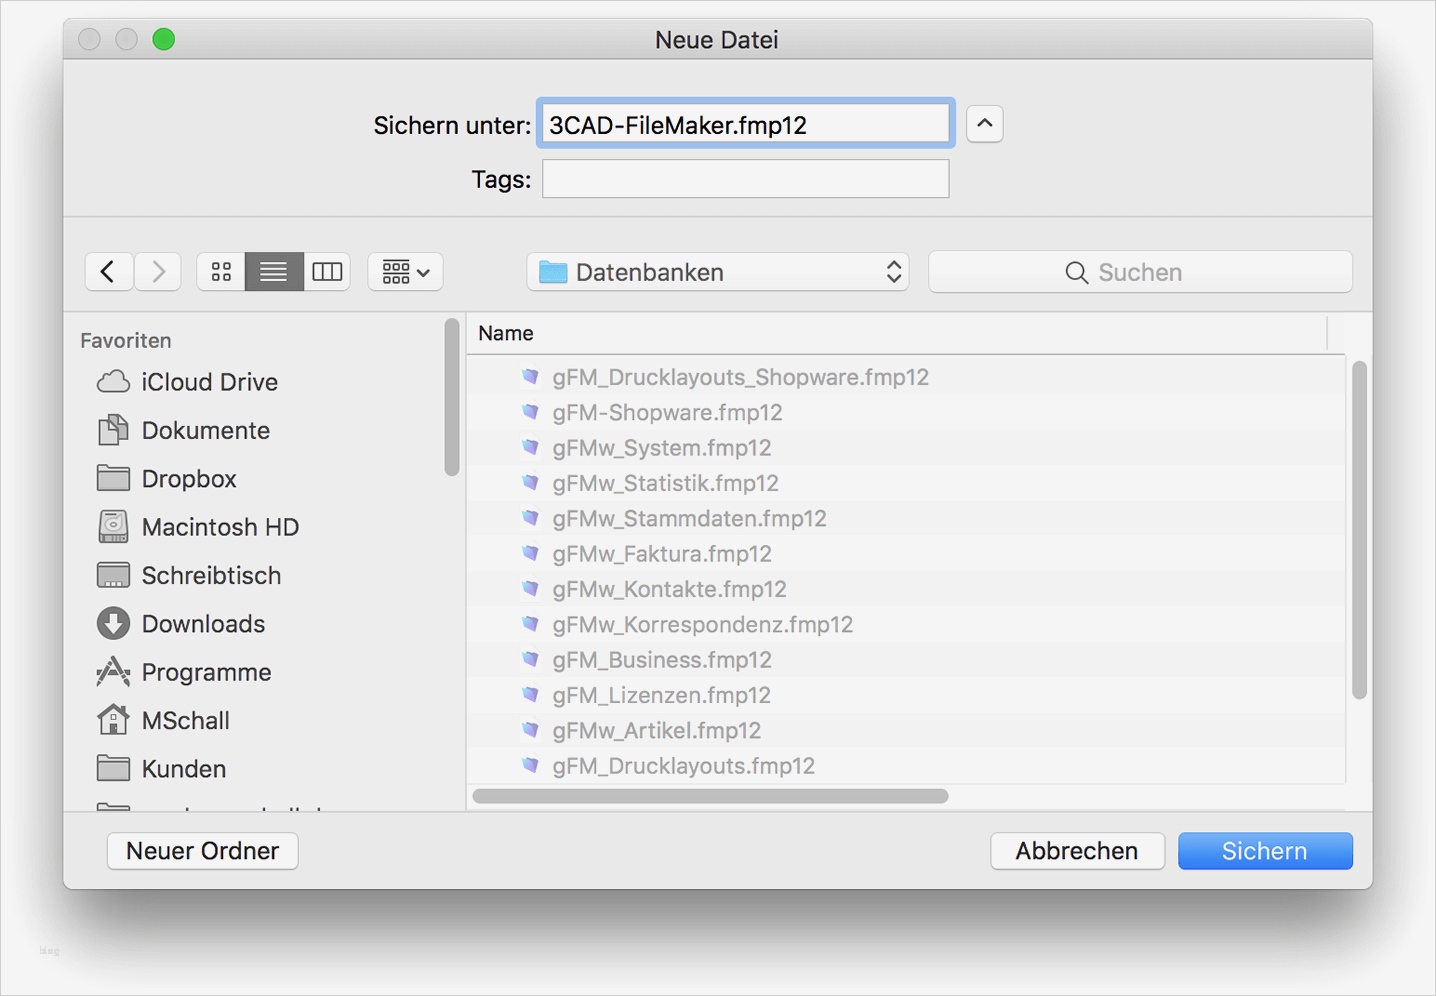Switch to column view
1436x996 pixels.
(327, 272)
